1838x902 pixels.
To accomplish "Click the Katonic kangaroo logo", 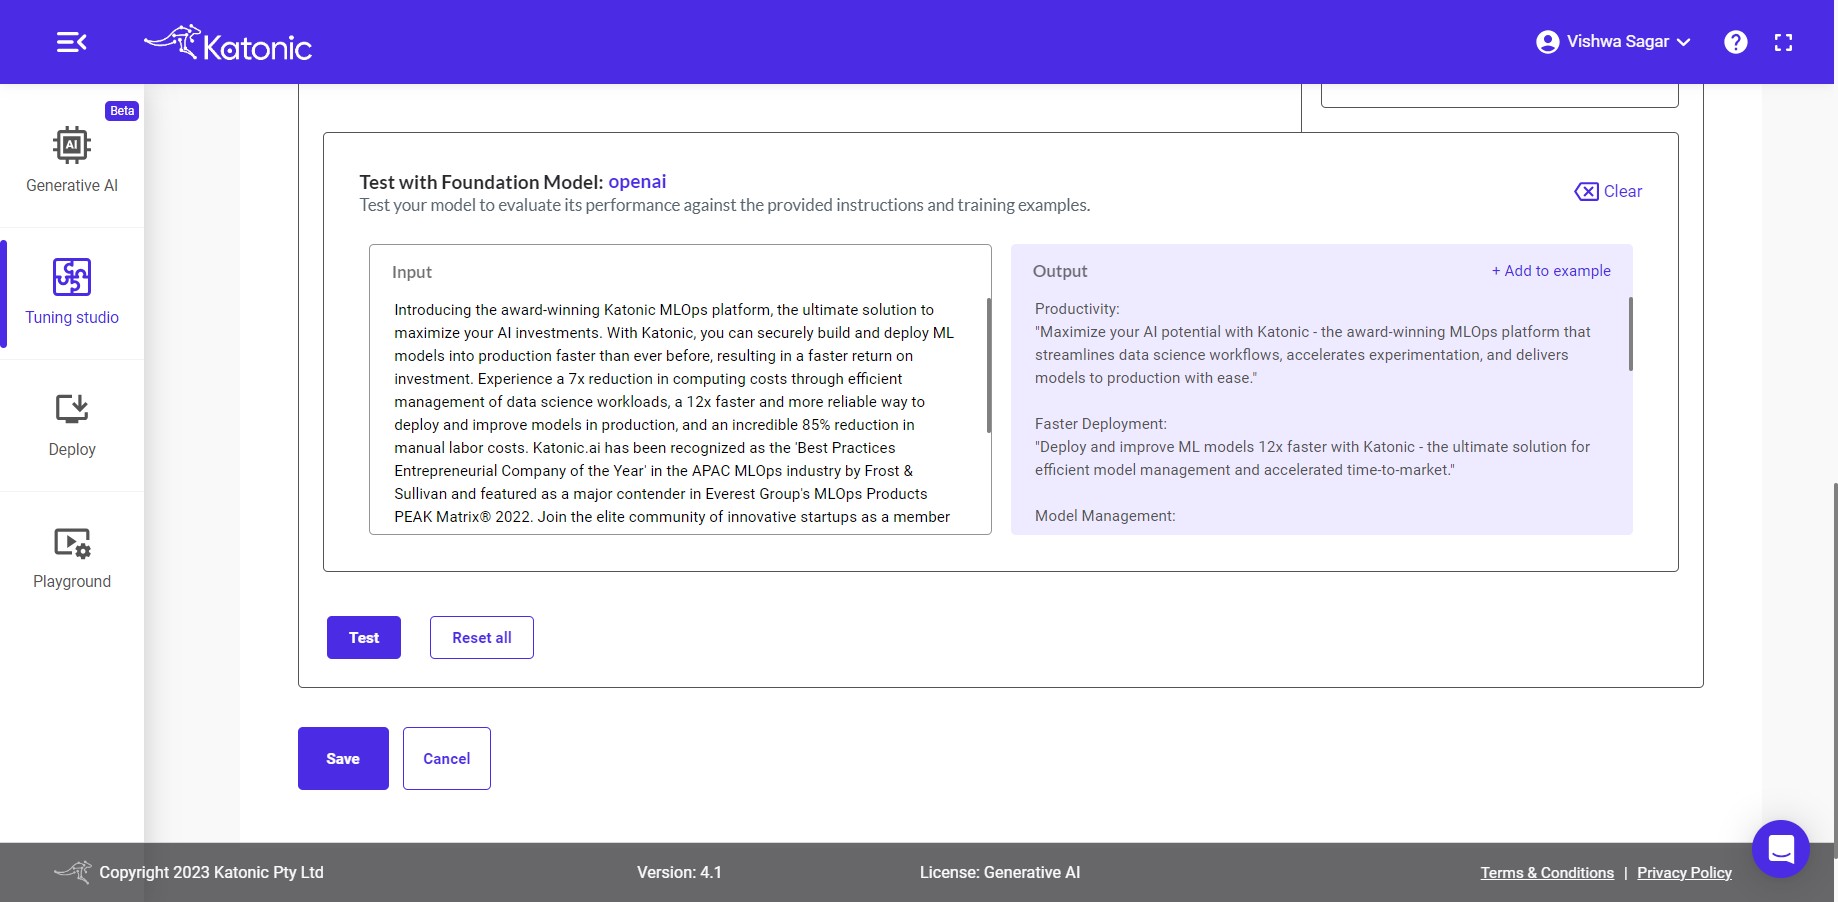I will pos(228,43).
